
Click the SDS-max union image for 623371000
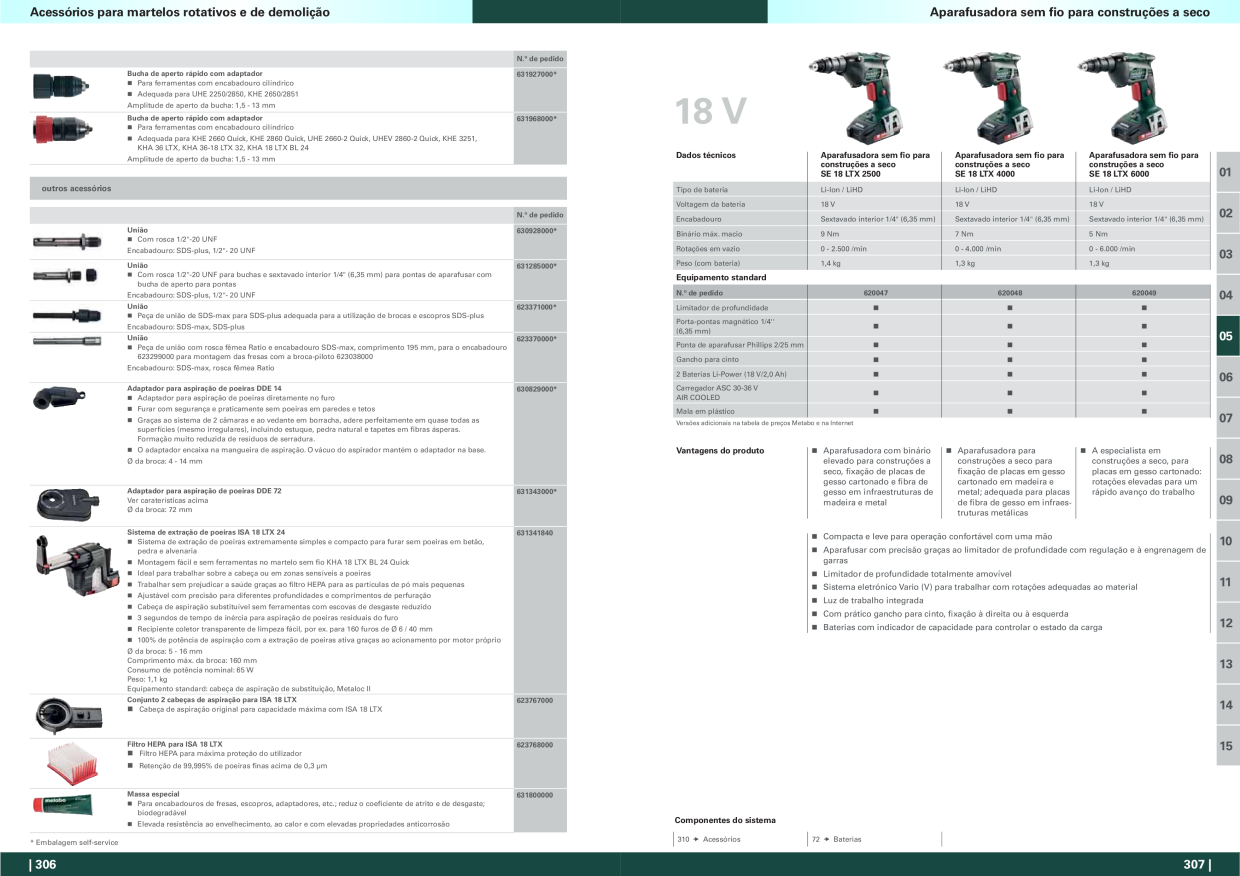pos(68,314)
